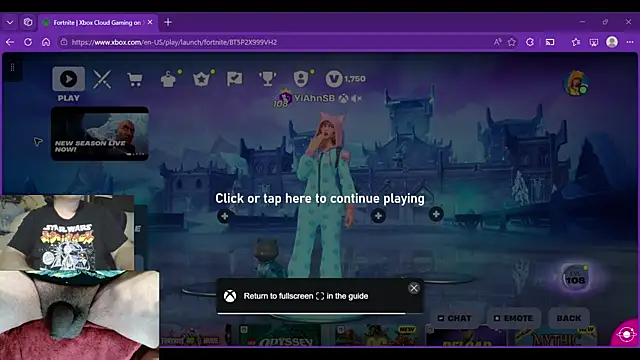The height and width of the screenshot is (360, 640).
Task: Open the Item Shop cart icon
Action: click(x=135, y=79)
